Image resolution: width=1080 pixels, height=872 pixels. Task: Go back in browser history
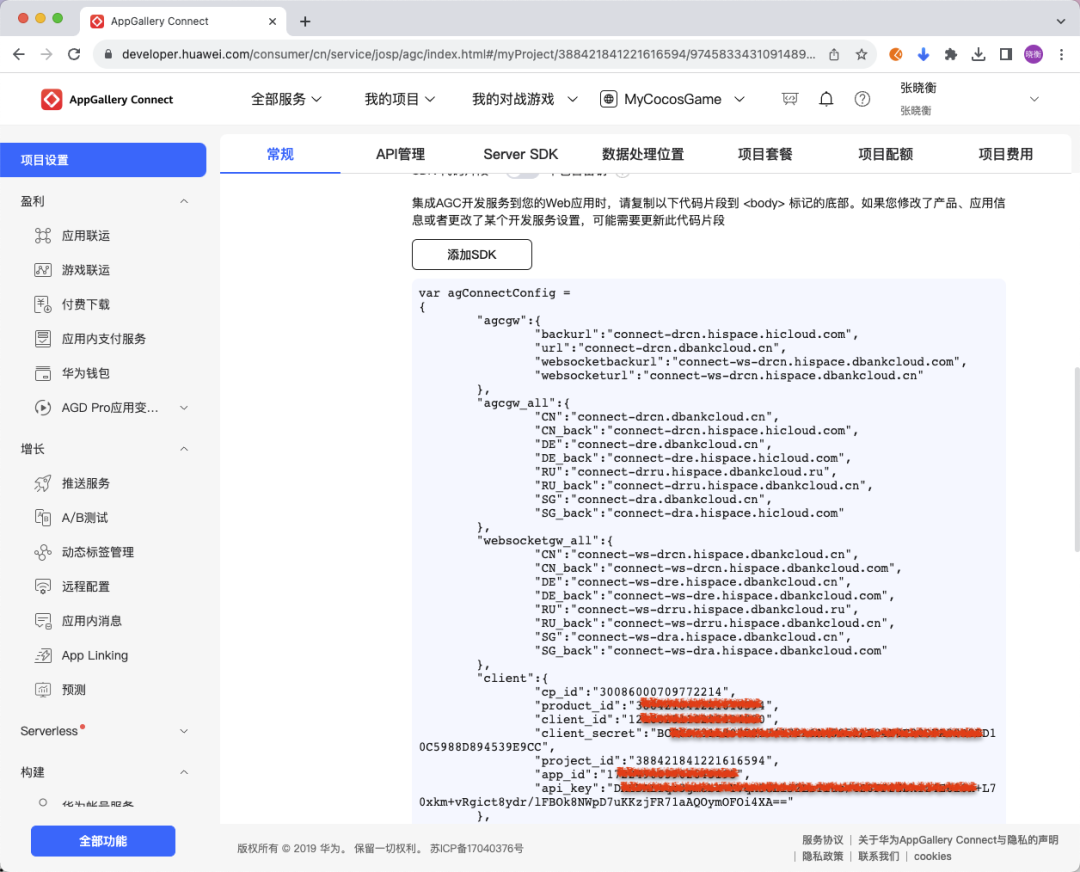pyautogui.click(x=19, y=54)
